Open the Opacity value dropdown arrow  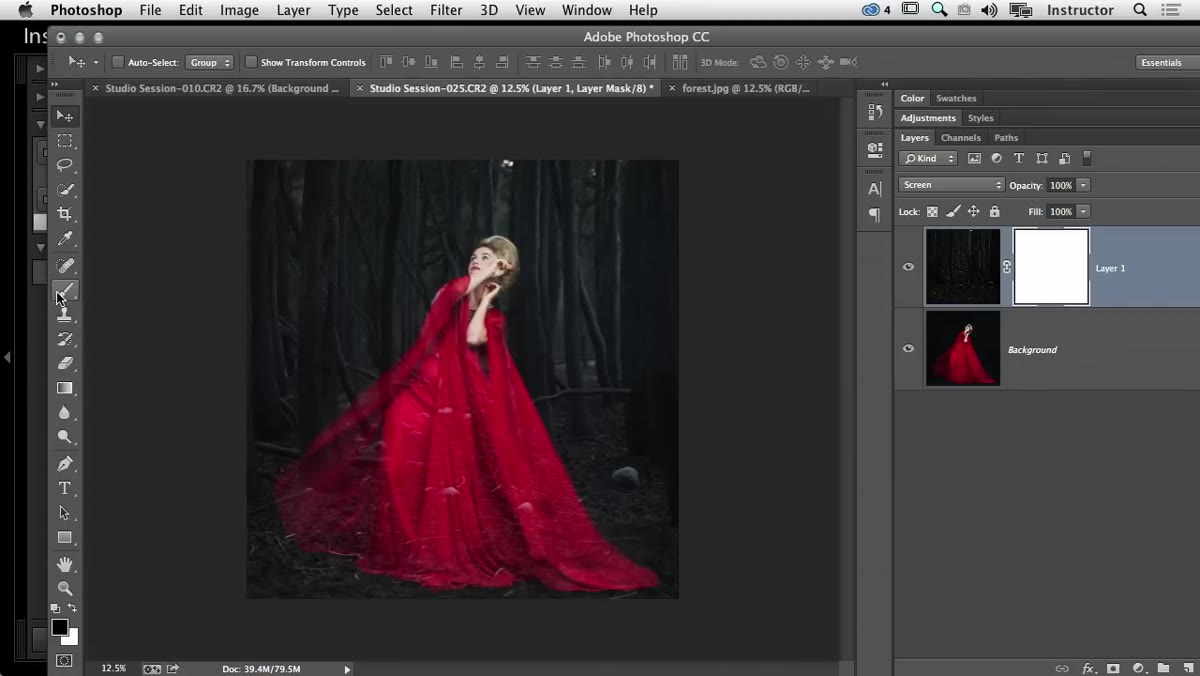coord(1083,185)
